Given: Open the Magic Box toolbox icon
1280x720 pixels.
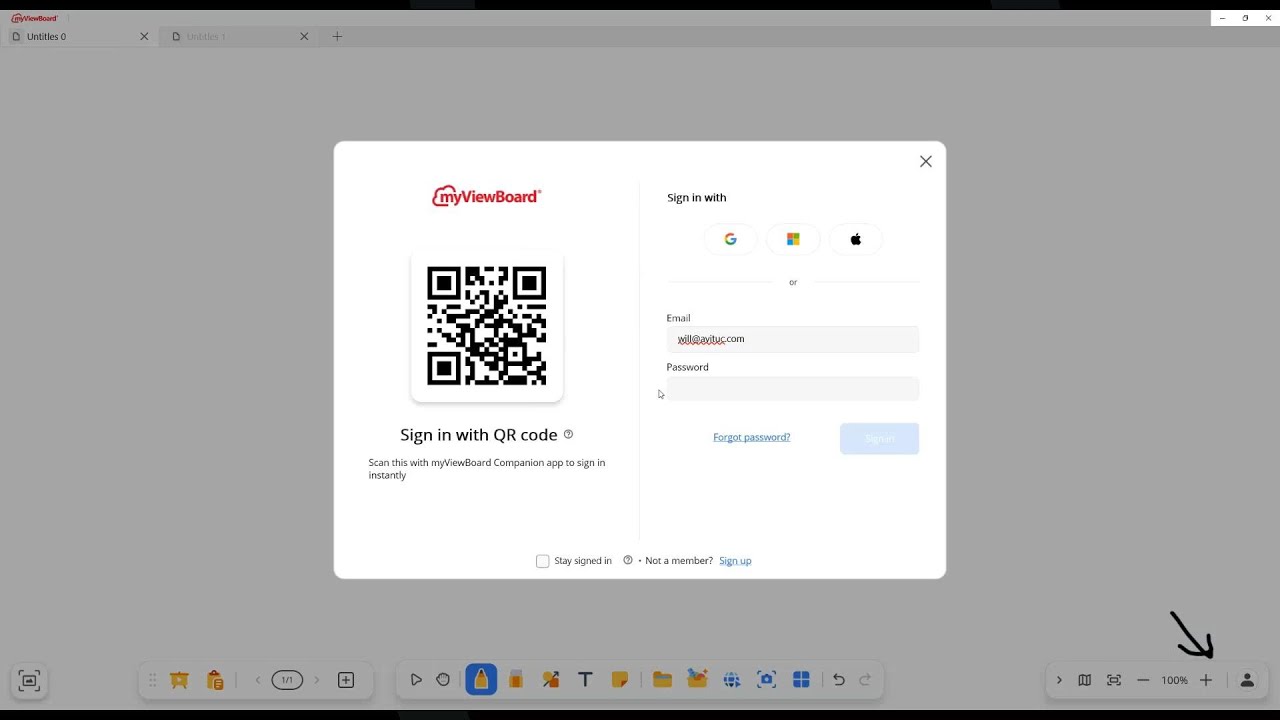Looking at the screenshot, I should point(697,679).
